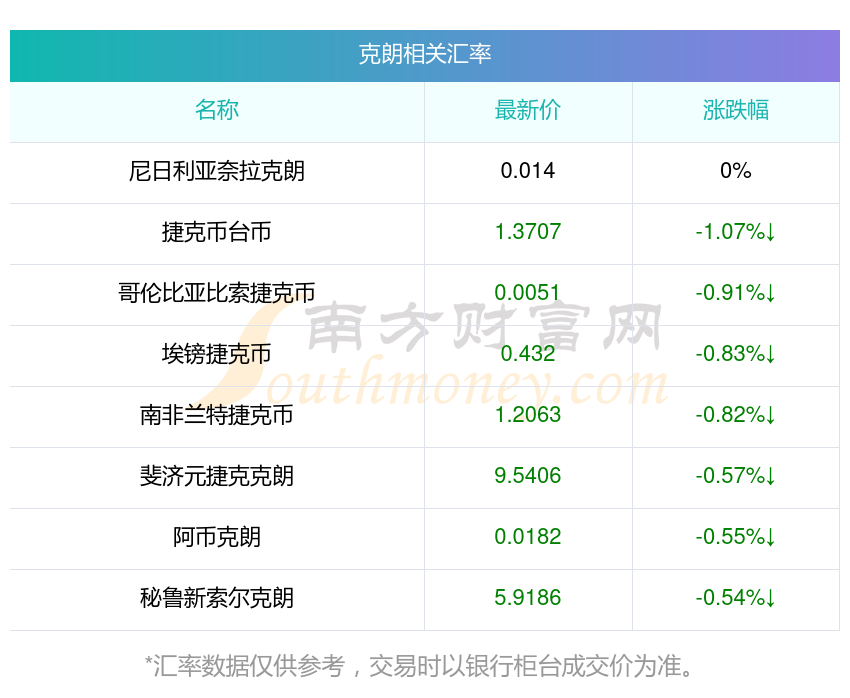Screen dimensions: 850x698
Task: Click the change value -0.82%
Action: 736,415
